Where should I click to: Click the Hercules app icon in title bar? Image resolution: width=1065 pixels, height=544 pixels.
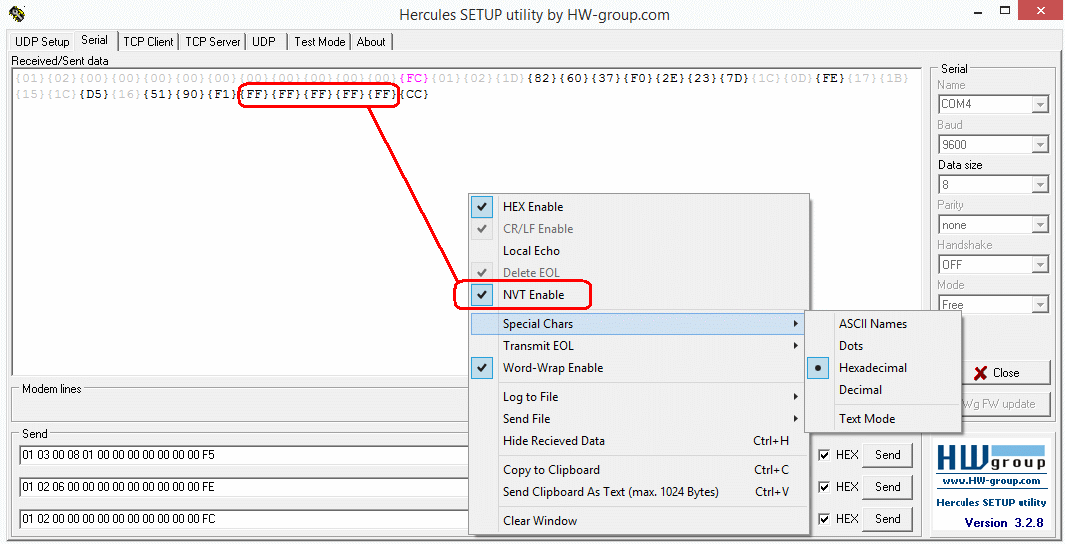pos(17,15)
